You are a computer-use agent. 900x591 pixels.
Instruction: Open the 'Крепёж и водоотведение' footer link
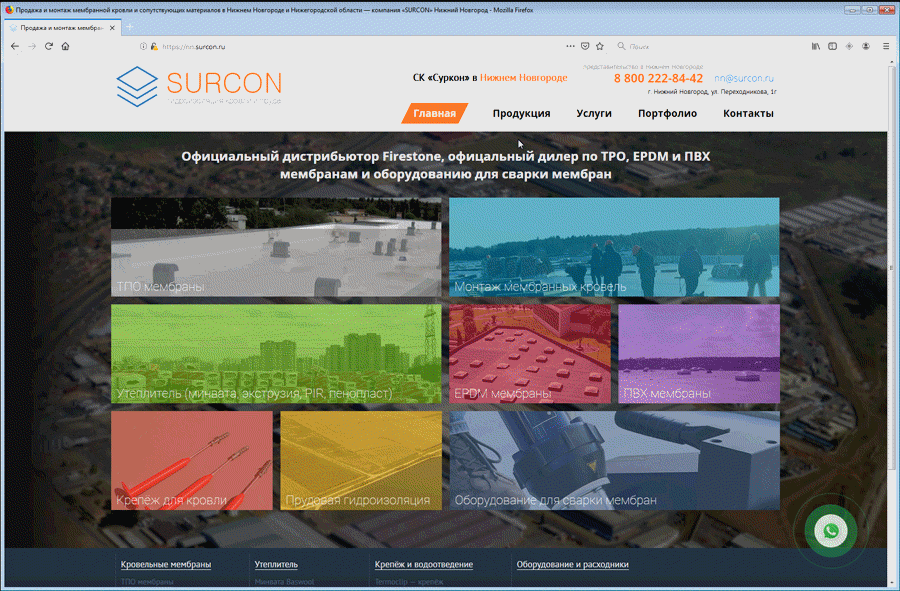[424, 565]
